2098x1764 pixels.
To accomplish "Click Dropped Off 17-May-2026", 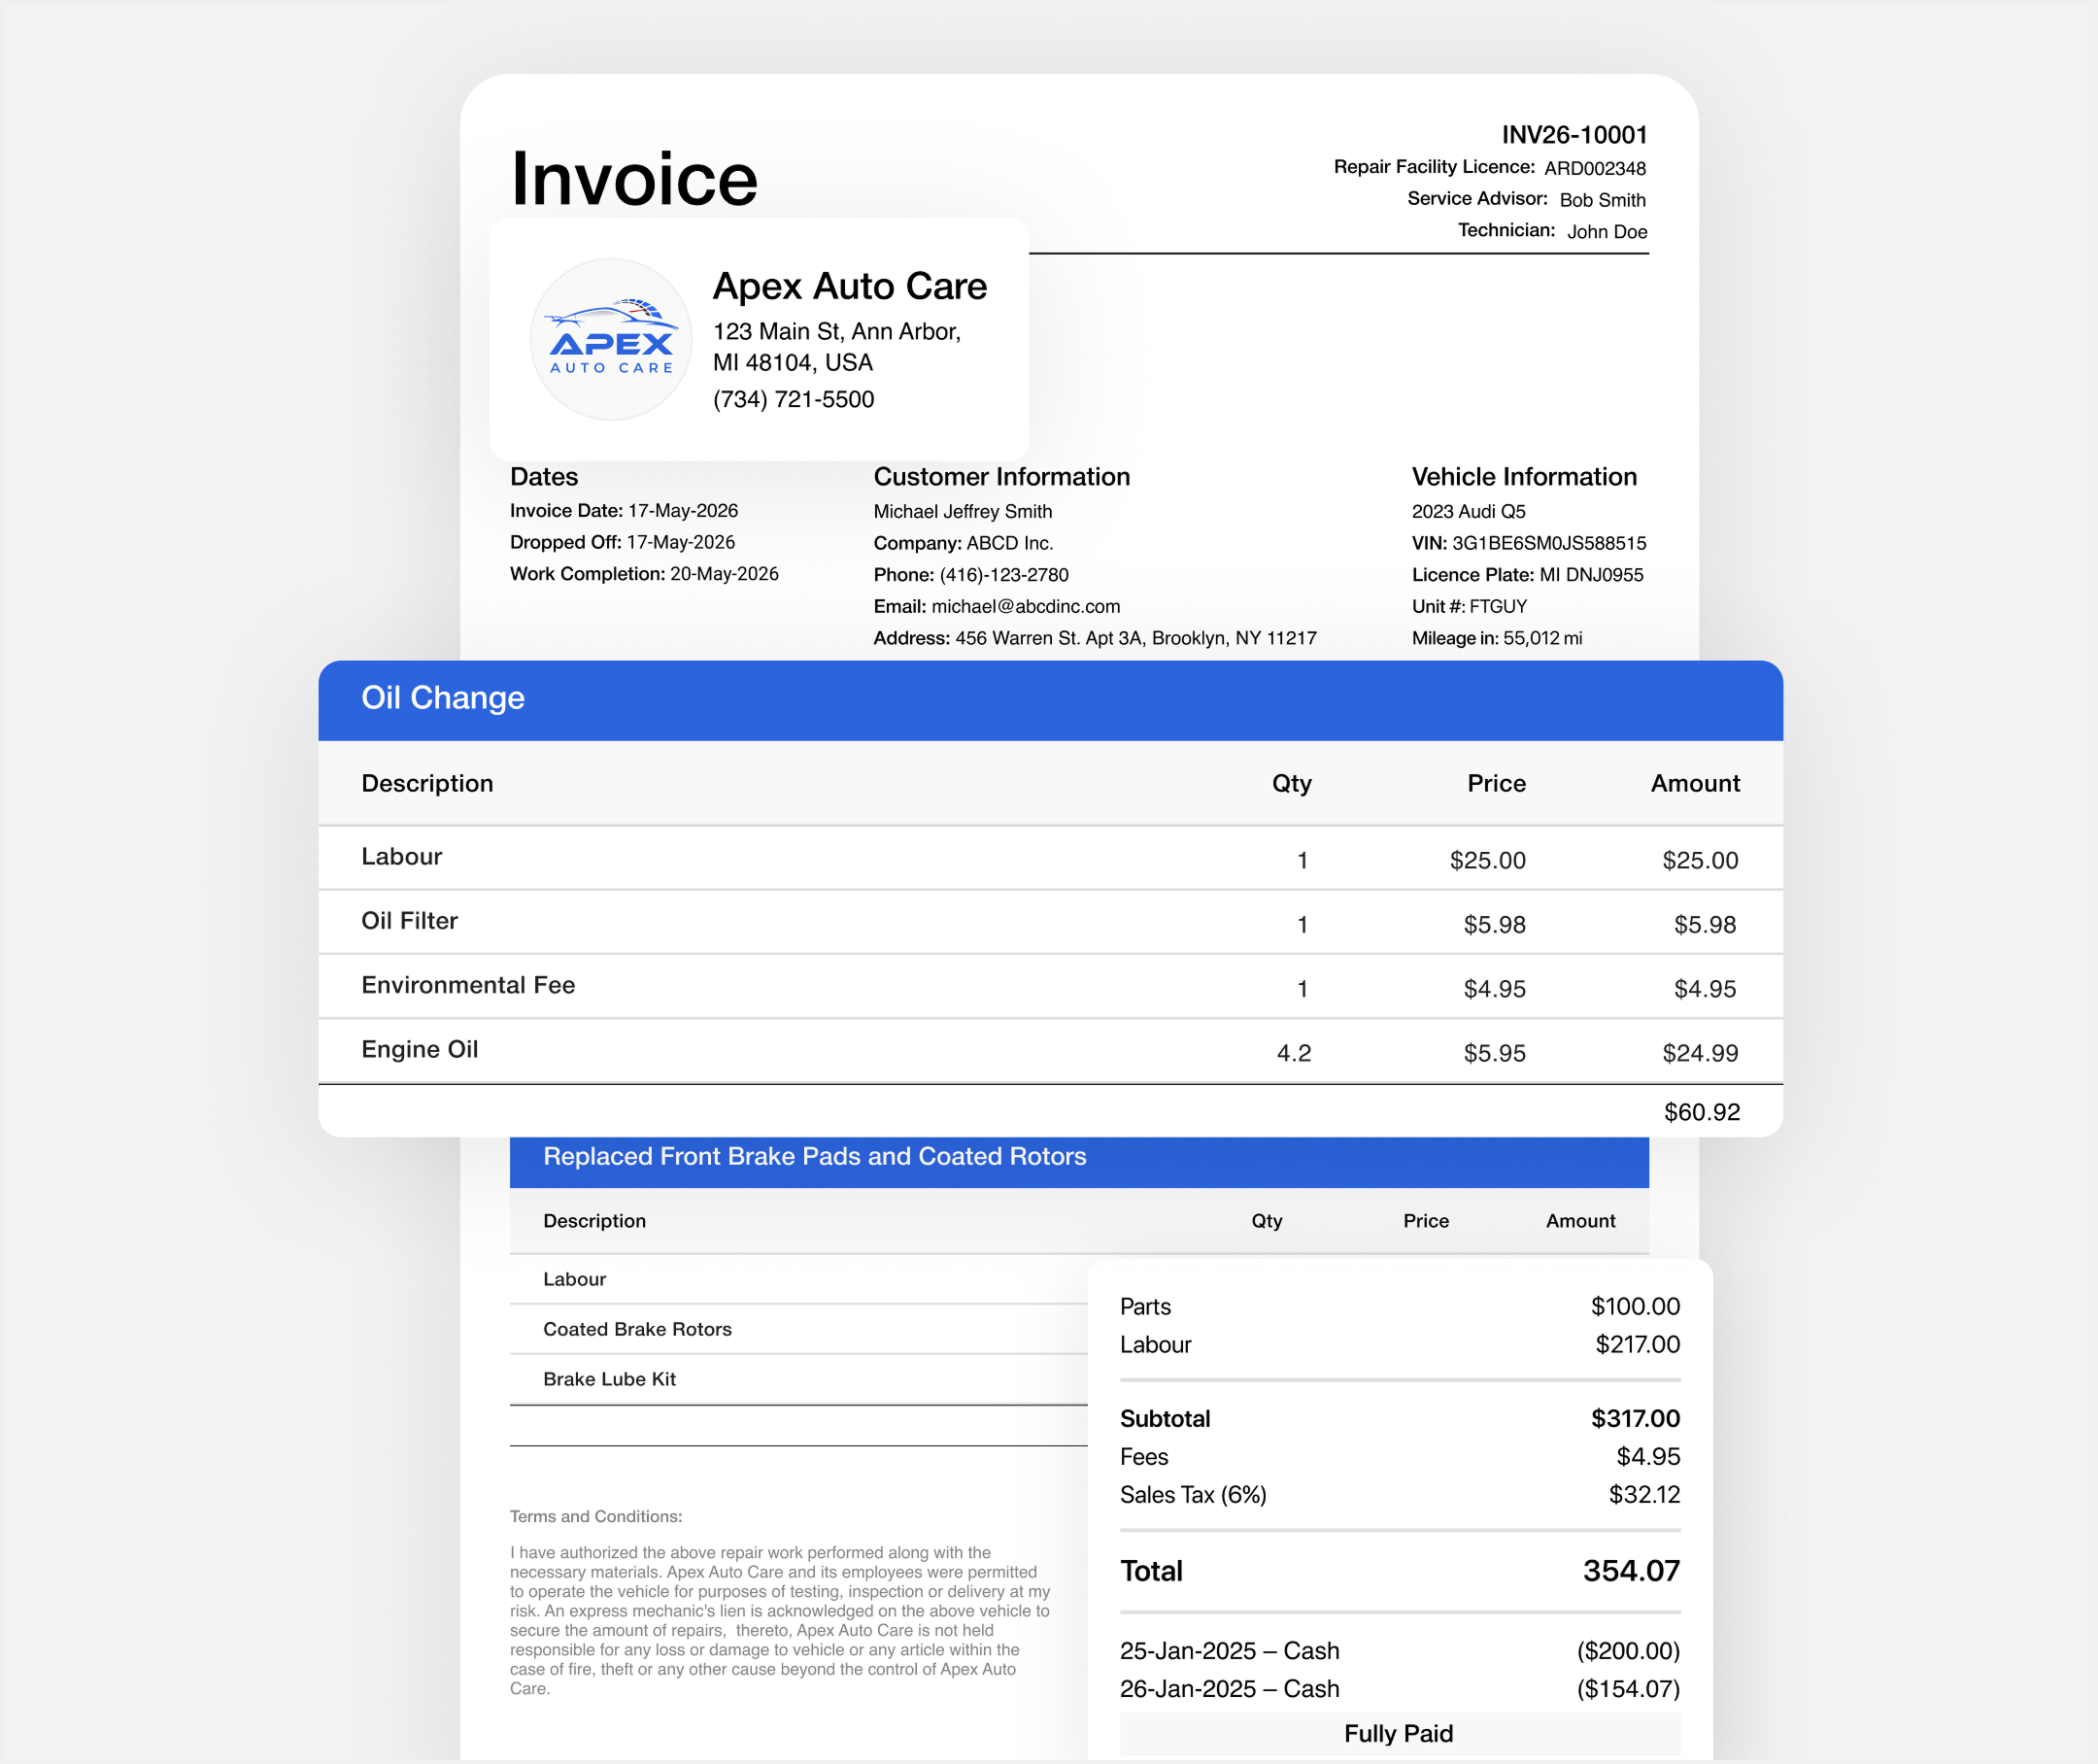I will [x=622, y=543].
